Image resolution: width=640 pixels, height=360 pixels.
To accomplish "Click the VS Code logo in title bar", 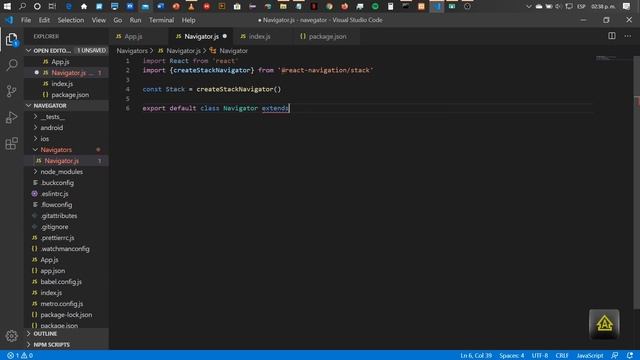I will point(9,20).
